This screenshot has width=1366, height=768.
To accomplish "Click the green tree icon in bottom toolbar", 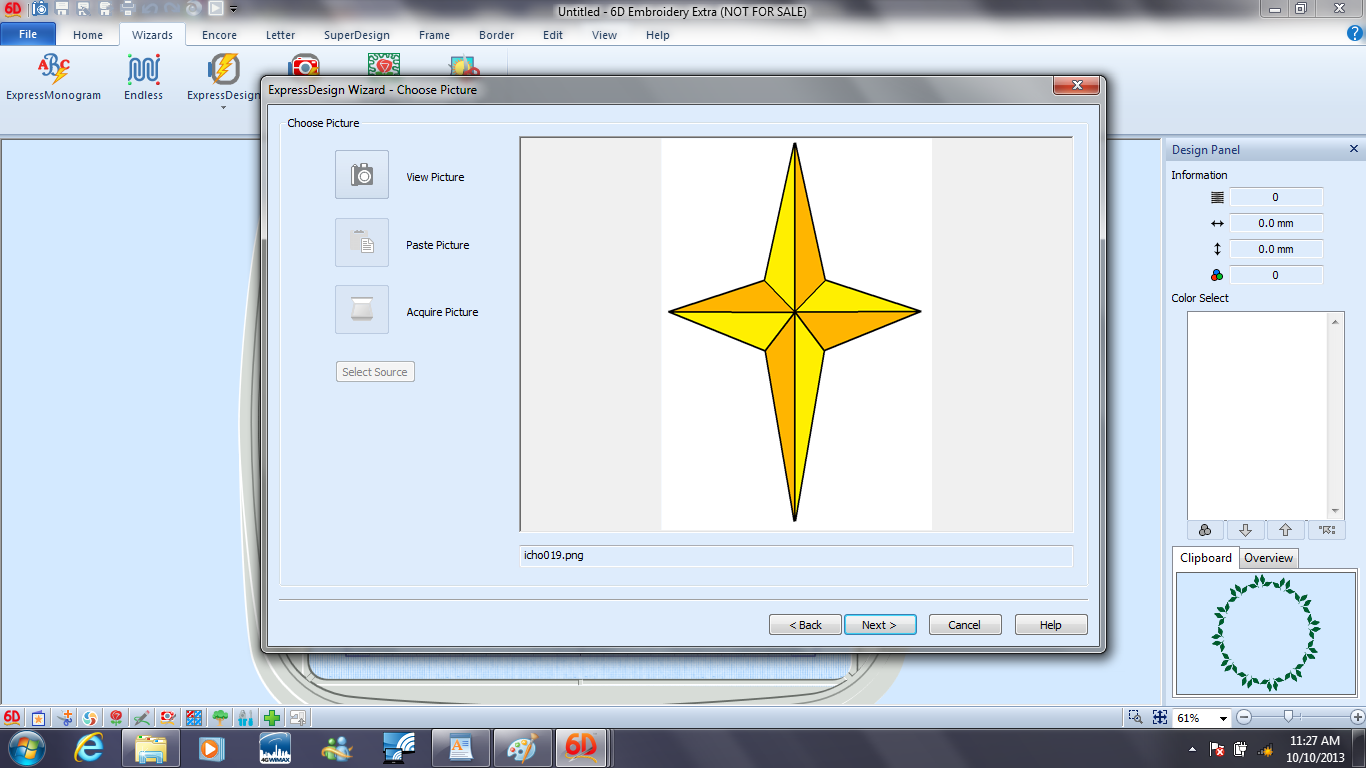I will (x=220, y=717).
